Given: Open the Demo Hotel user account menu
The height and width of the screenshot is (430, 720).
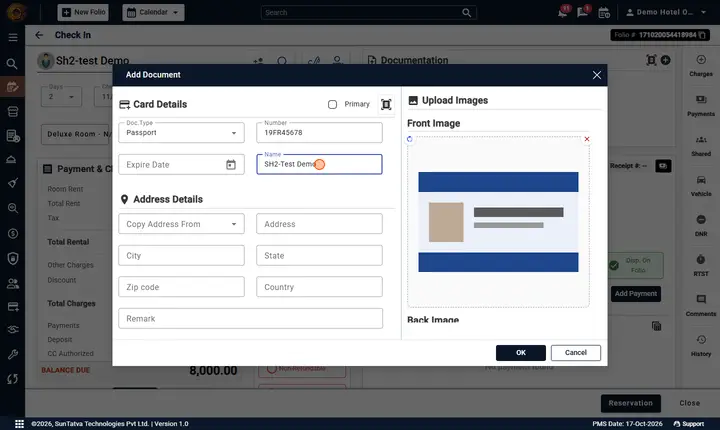Looking at the screenshot, I should point(666,12).
